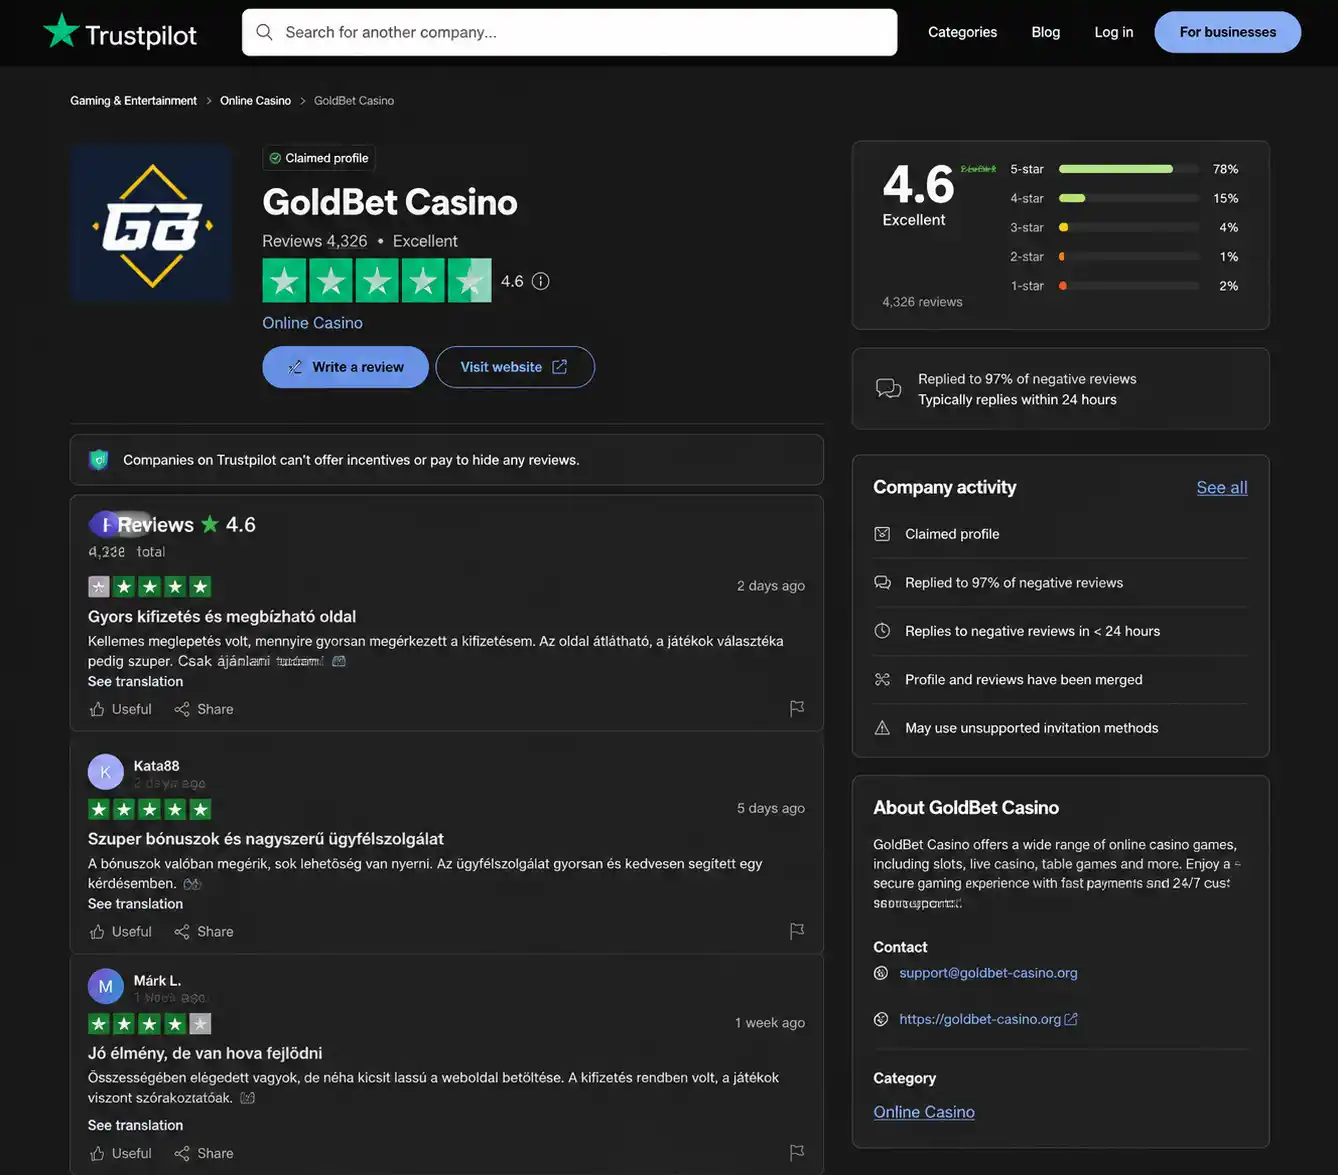Click the Write a review button

coord(345,367)
